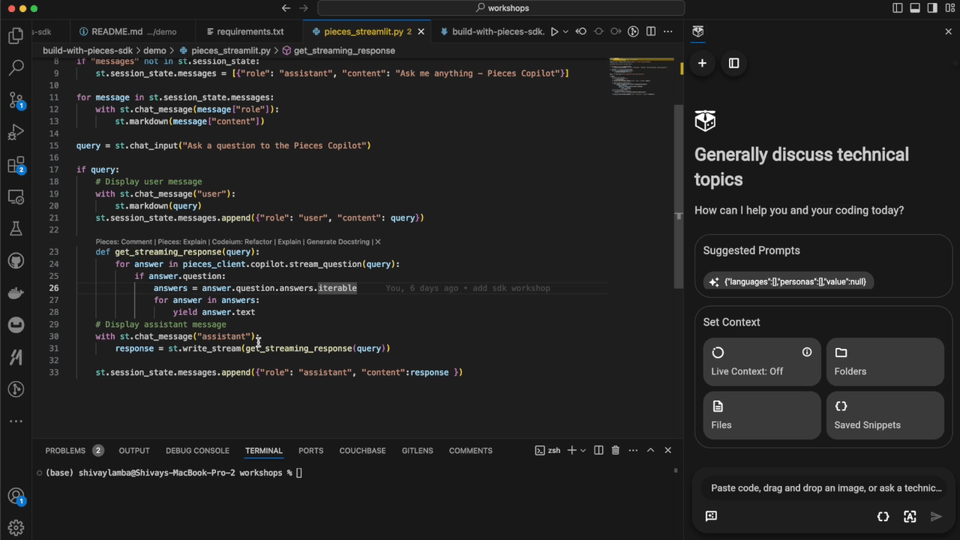Kill terminal with trash icon
The width and height of the screenshot is (960, 540).
tap(615, 451)
